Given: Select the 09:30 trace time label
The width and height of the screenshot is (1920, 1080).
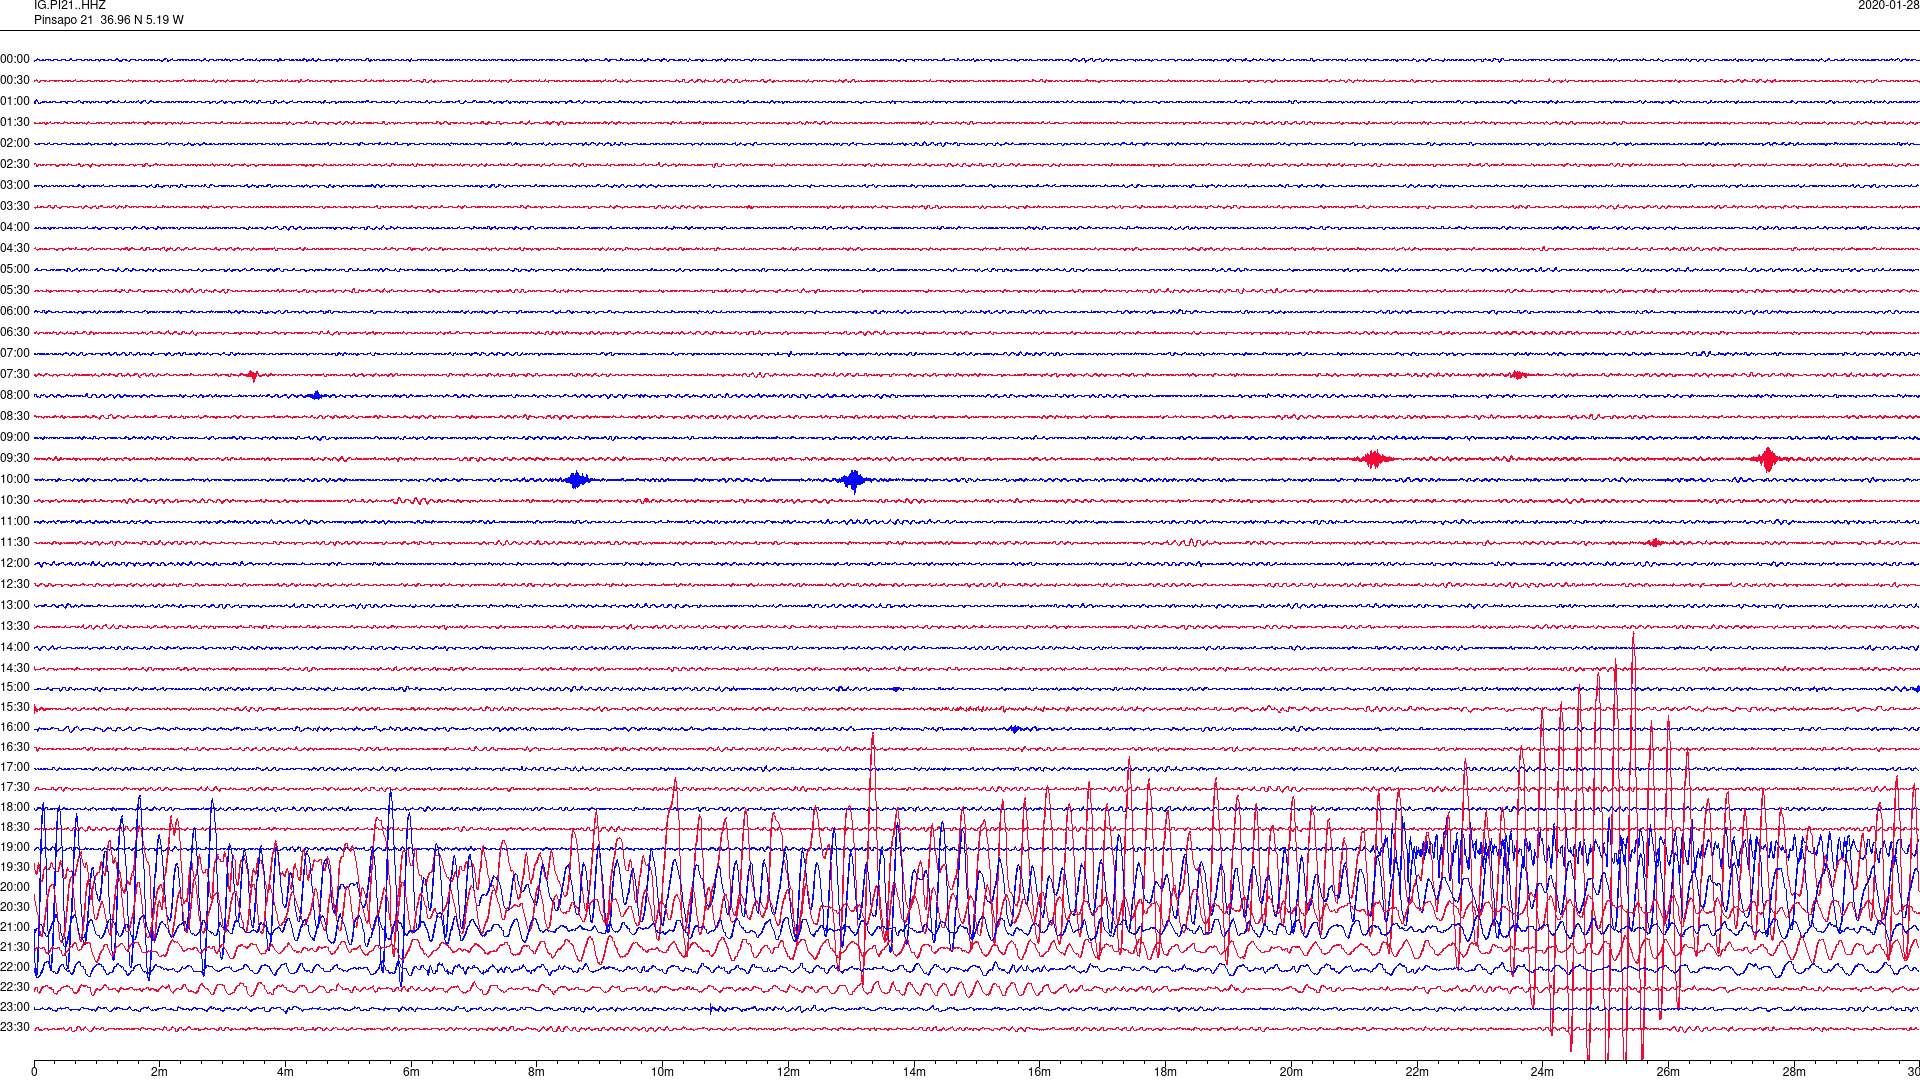Looking at the screenshot, I should coord(15,459).
